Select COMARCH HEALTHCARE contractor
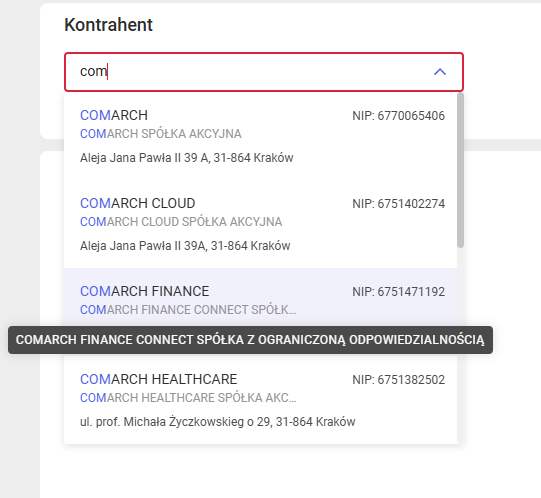The width and height of the screenshot is (541, 498). [x=260, y=400]
